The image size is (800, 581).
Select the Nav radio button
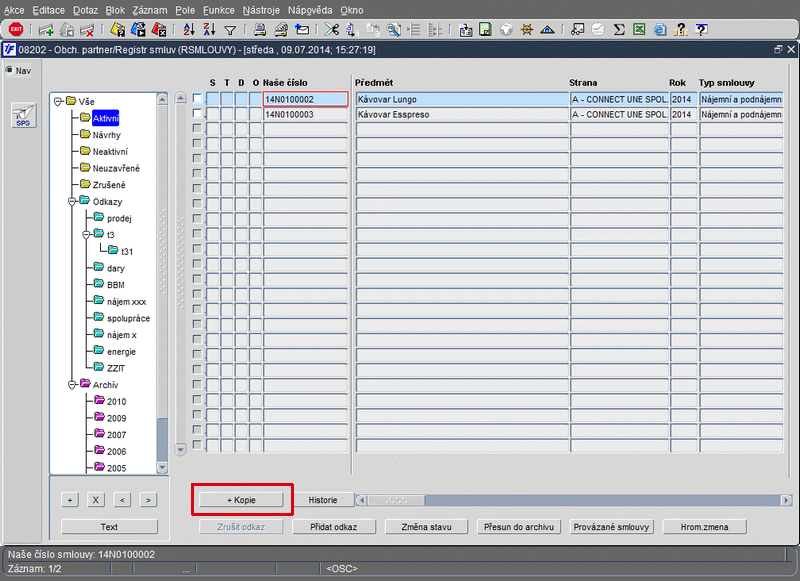pyautogui.click(x=9, y=70)
